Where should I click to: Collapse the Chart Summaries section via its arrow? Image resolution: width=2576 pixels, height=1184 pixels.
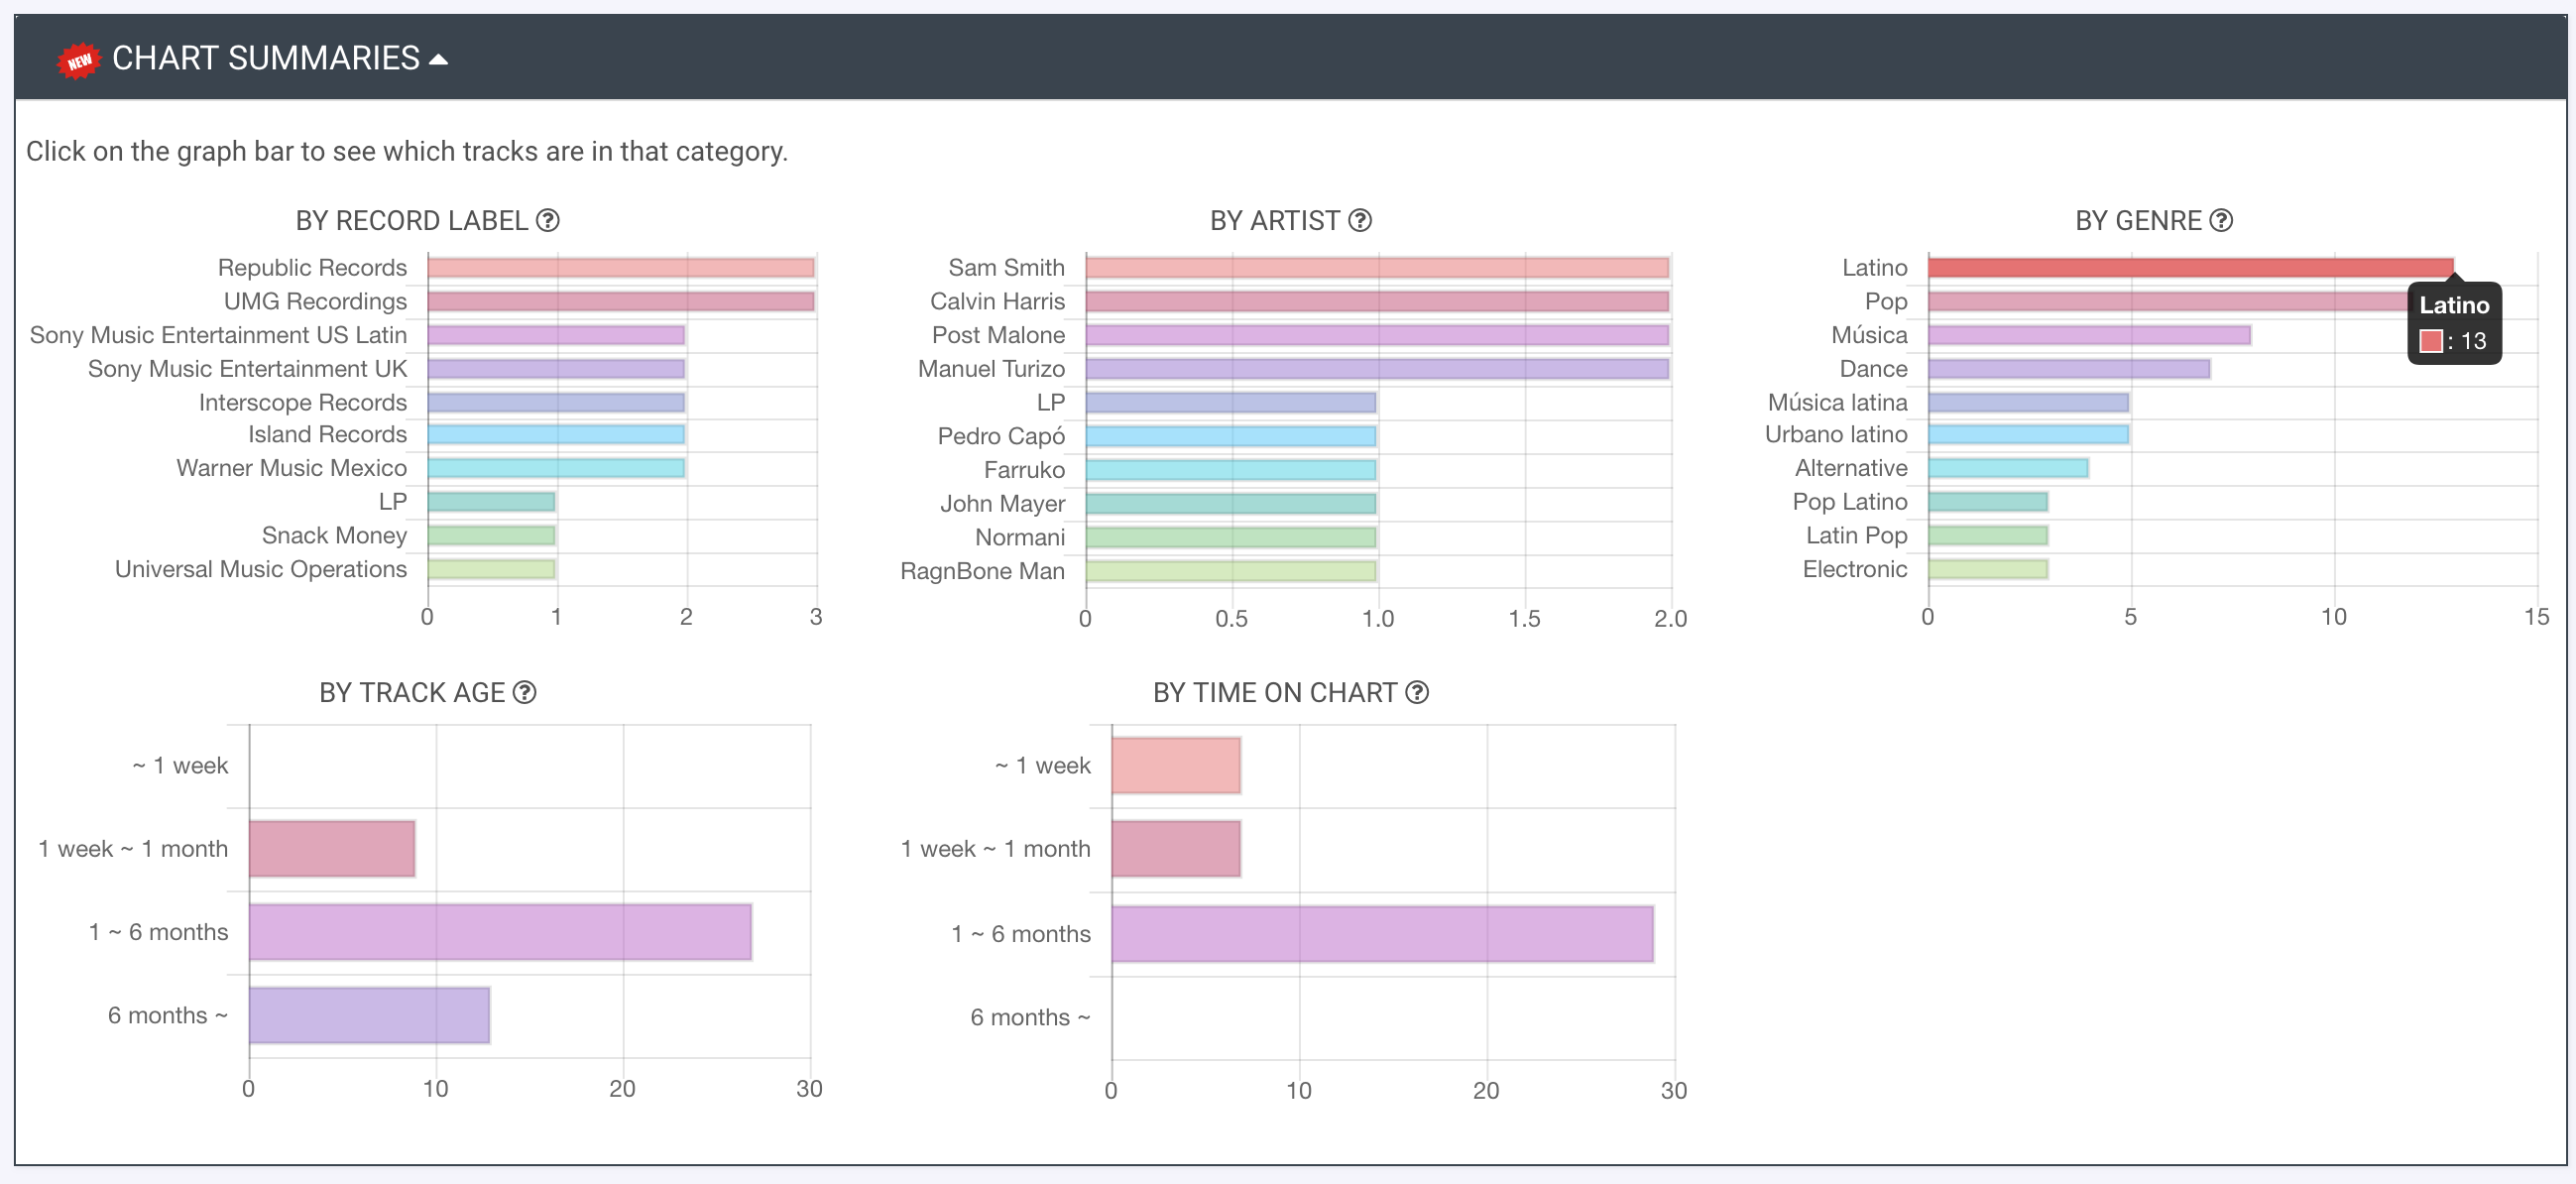click(438, 60)
